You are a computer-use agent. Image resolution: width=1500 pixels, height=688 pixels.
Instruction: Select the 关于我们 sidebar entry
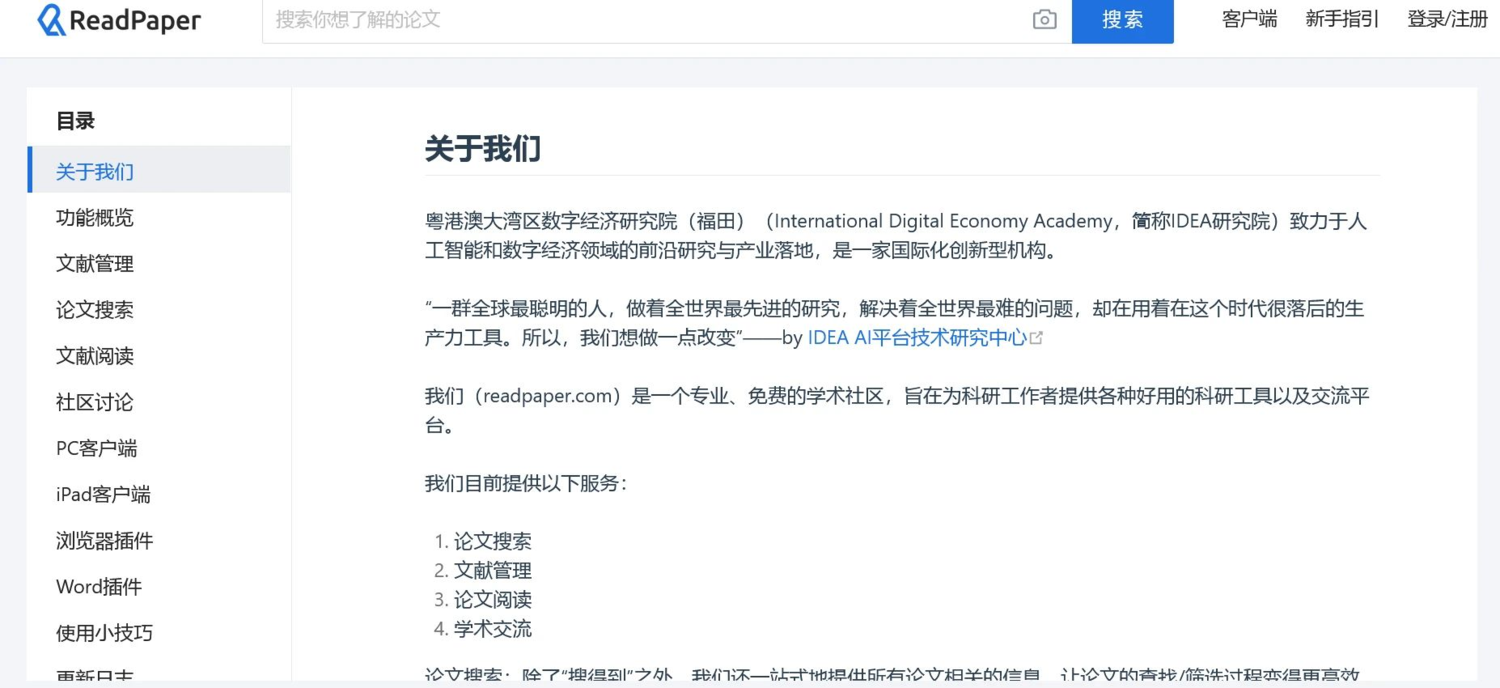93,171
